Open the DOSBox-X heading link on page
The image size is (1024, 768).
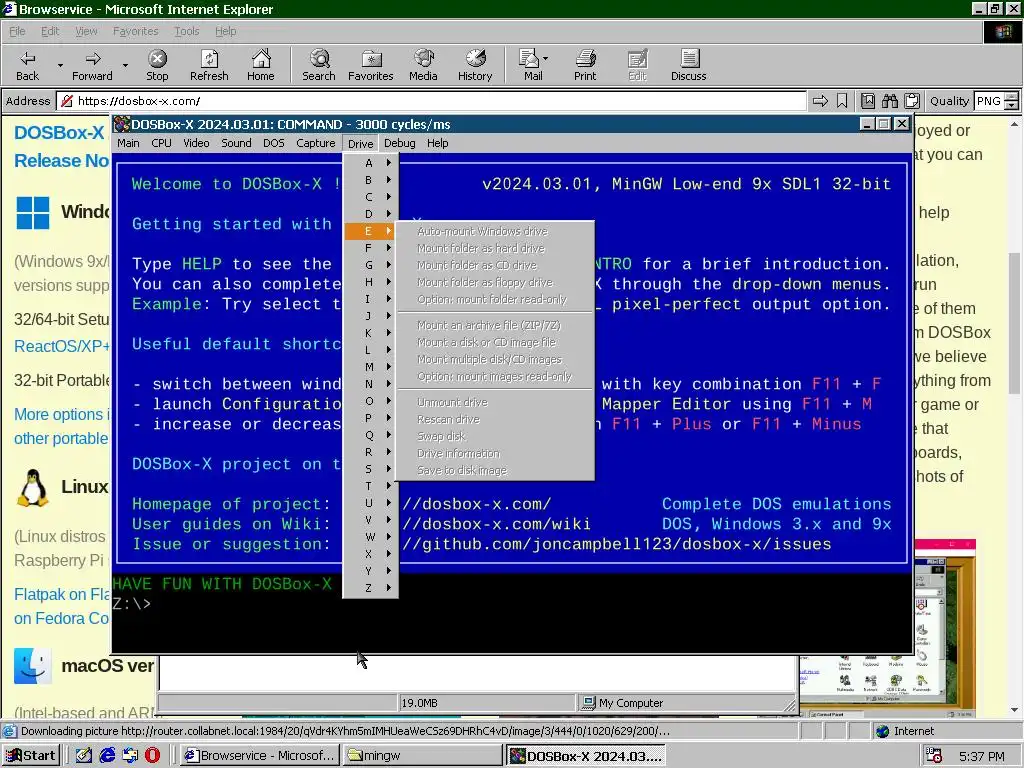(x=59, y=133)
